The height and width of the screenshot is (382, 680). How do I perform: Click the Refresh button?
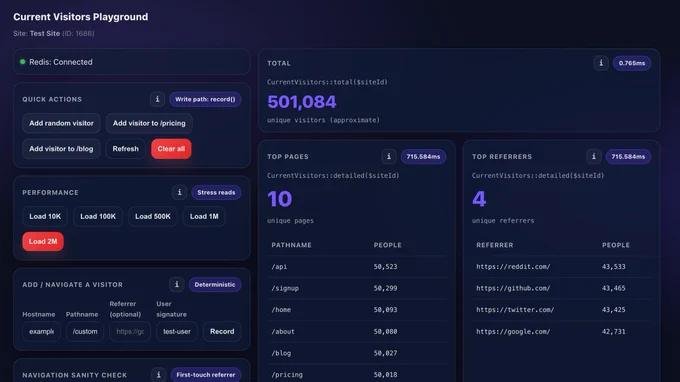(125, 149)
